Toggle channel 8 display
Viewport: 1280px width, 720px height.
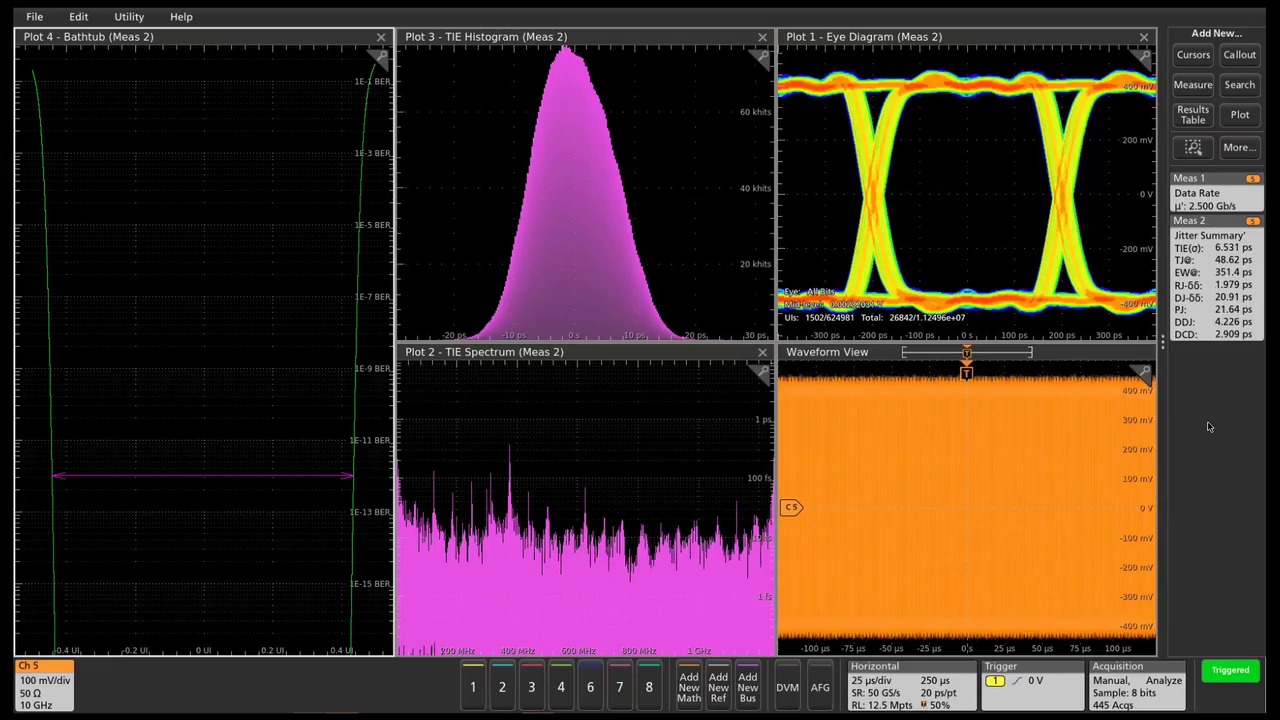point(648,687)
